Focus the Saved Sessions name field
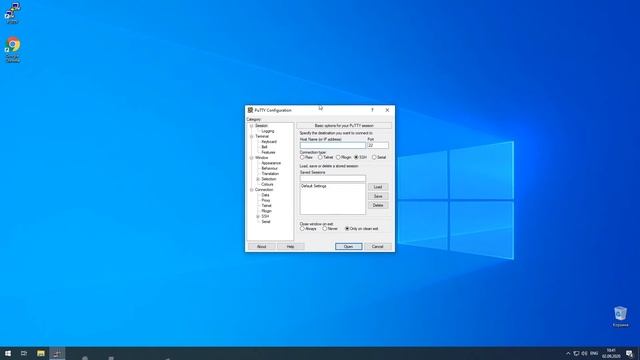 pyautogui.click(x=333, y=178)
